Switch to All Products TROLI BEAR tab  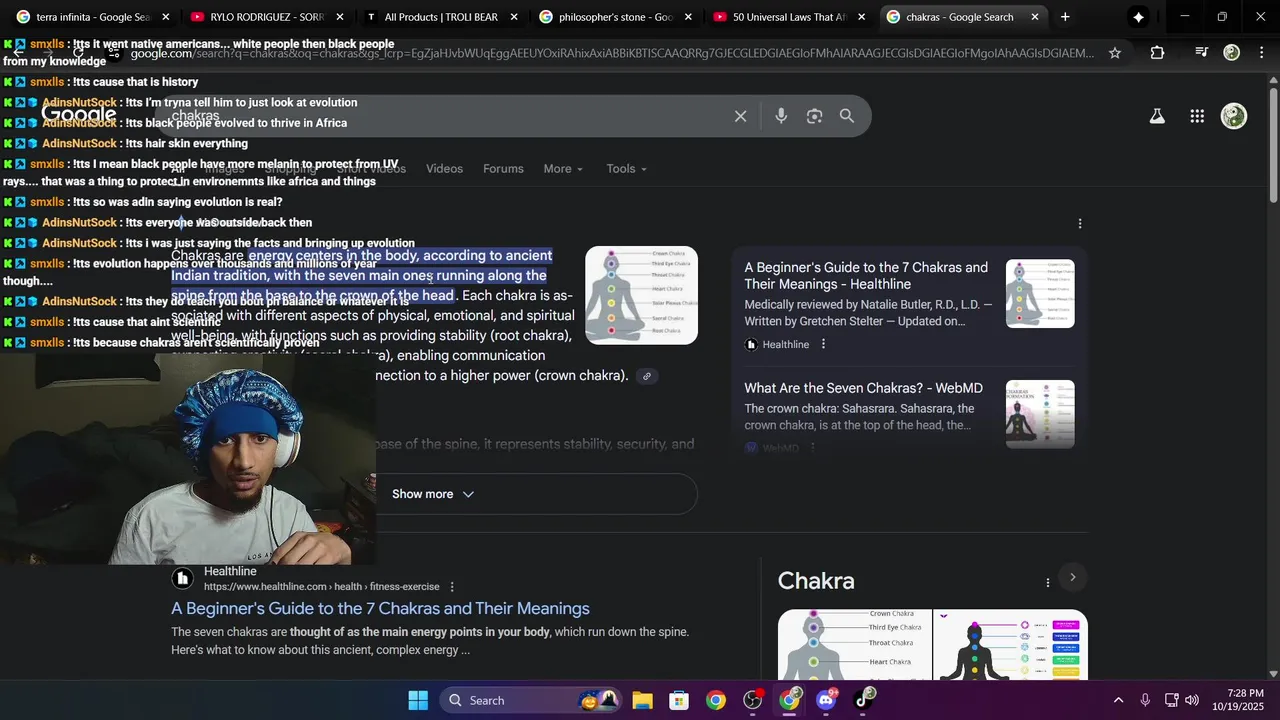point(441,17)
